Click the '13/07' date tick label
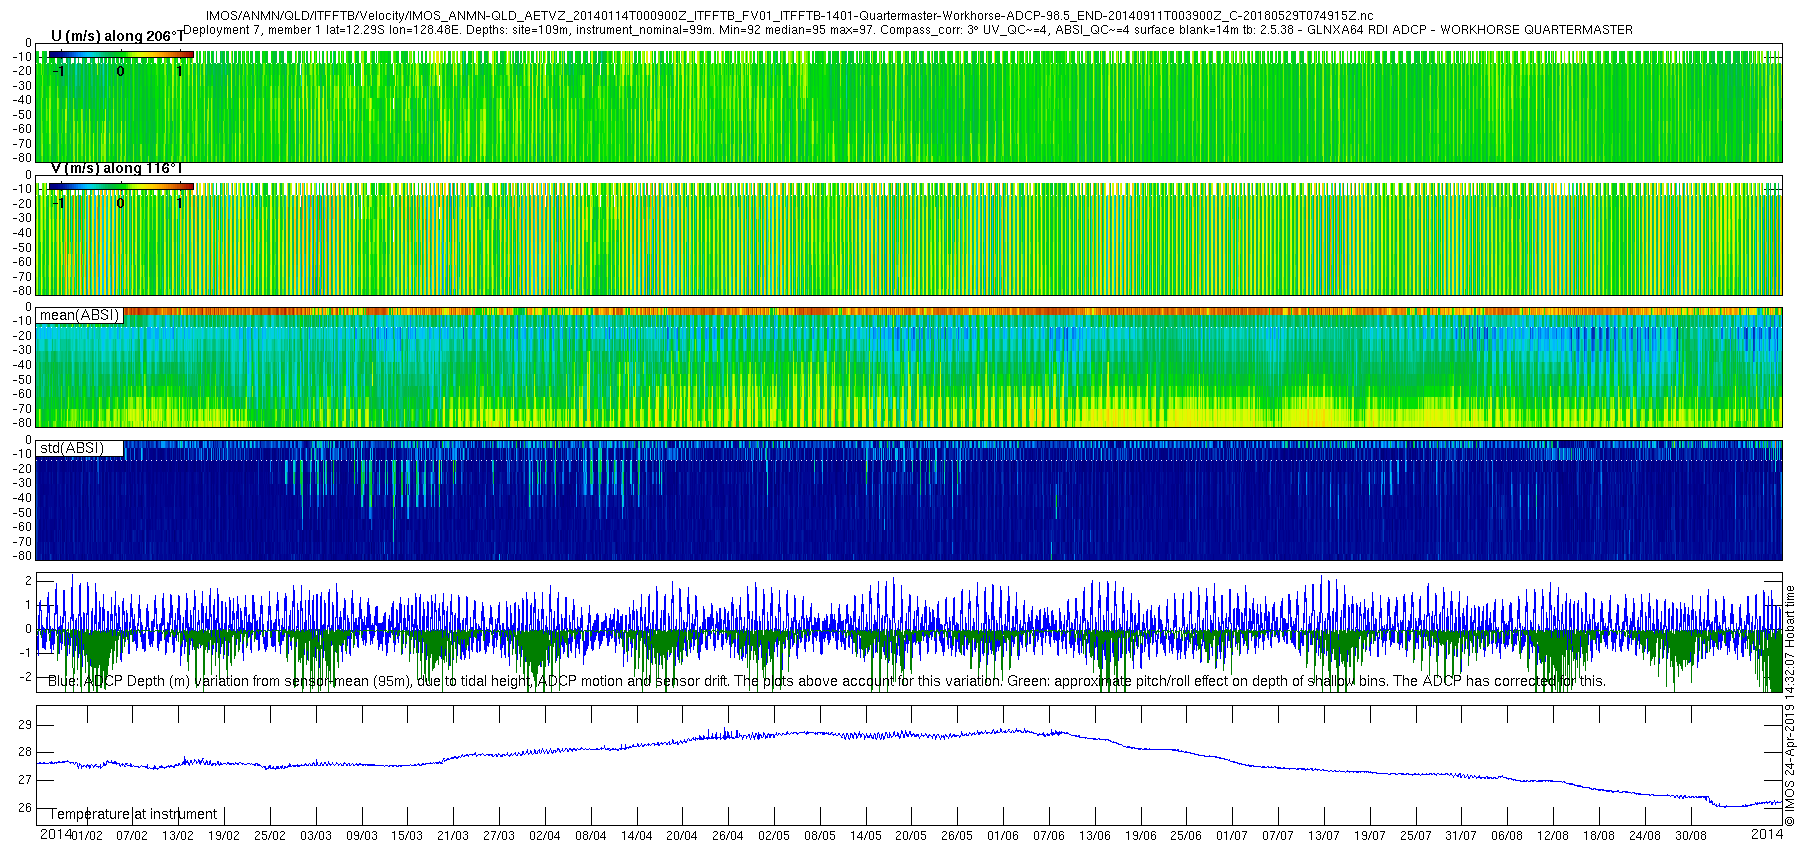This screenshot has height=850, width=1800. [1324, 836]
